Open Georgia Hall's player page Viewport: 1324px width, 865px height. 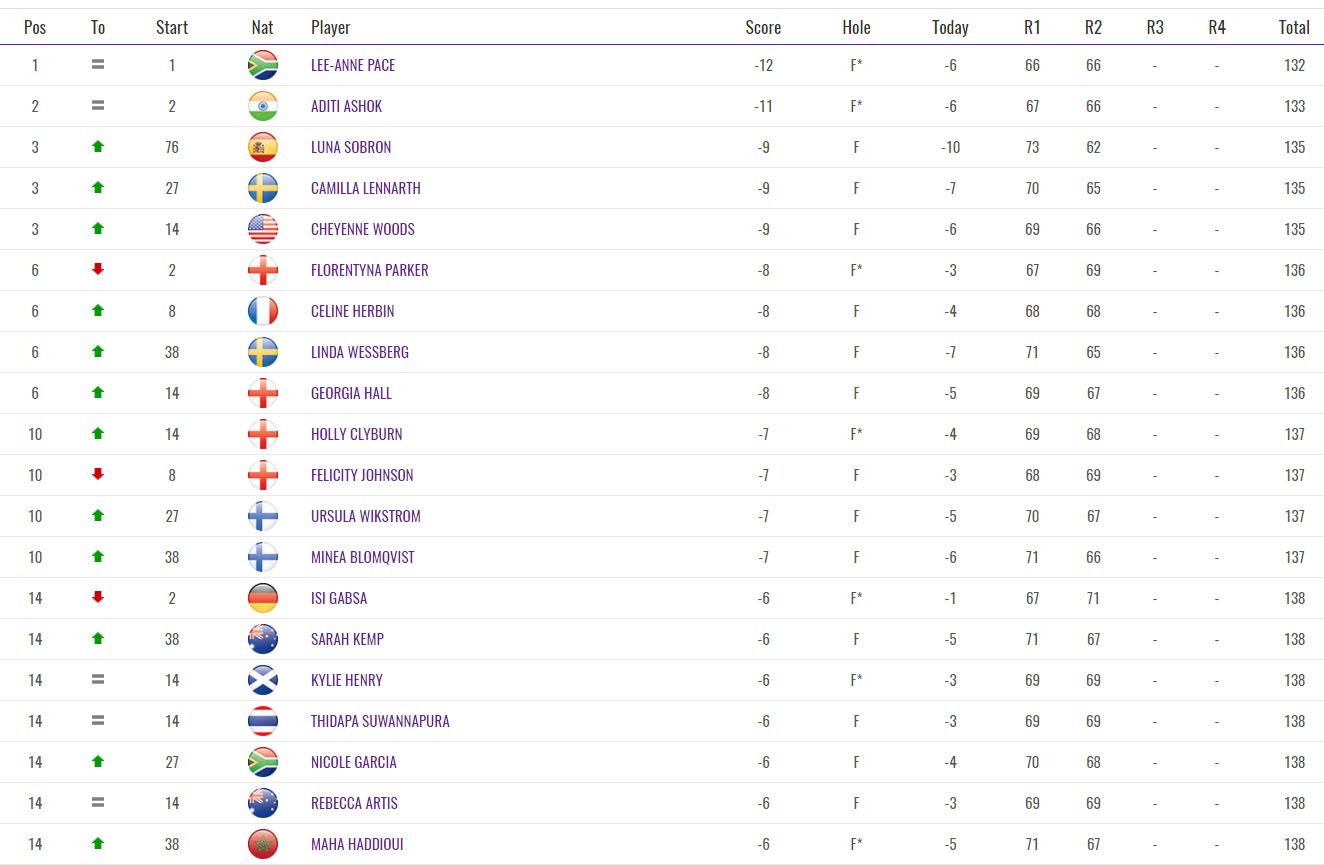pyautogui.click(x=351, y=393)
